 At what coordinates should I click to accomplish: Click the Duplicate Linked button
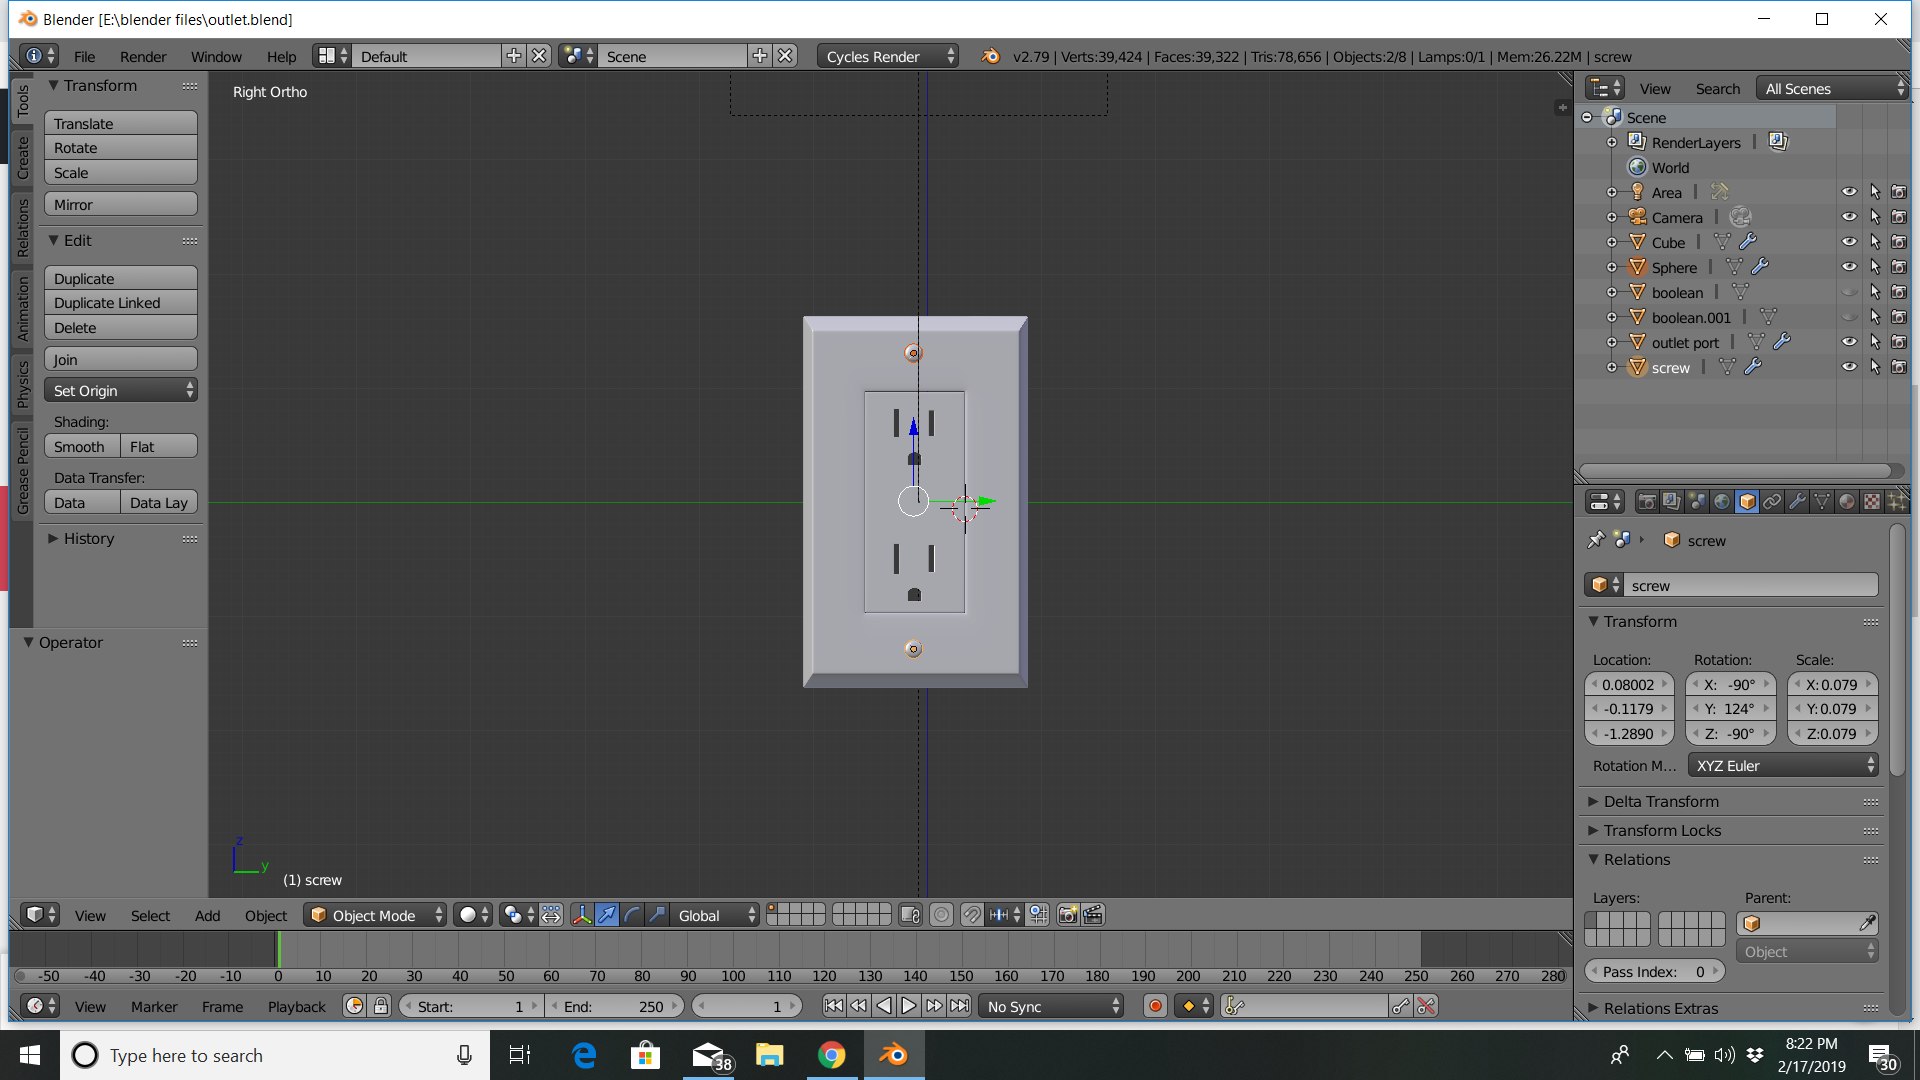pyautogui.click(x=121, y=302)
